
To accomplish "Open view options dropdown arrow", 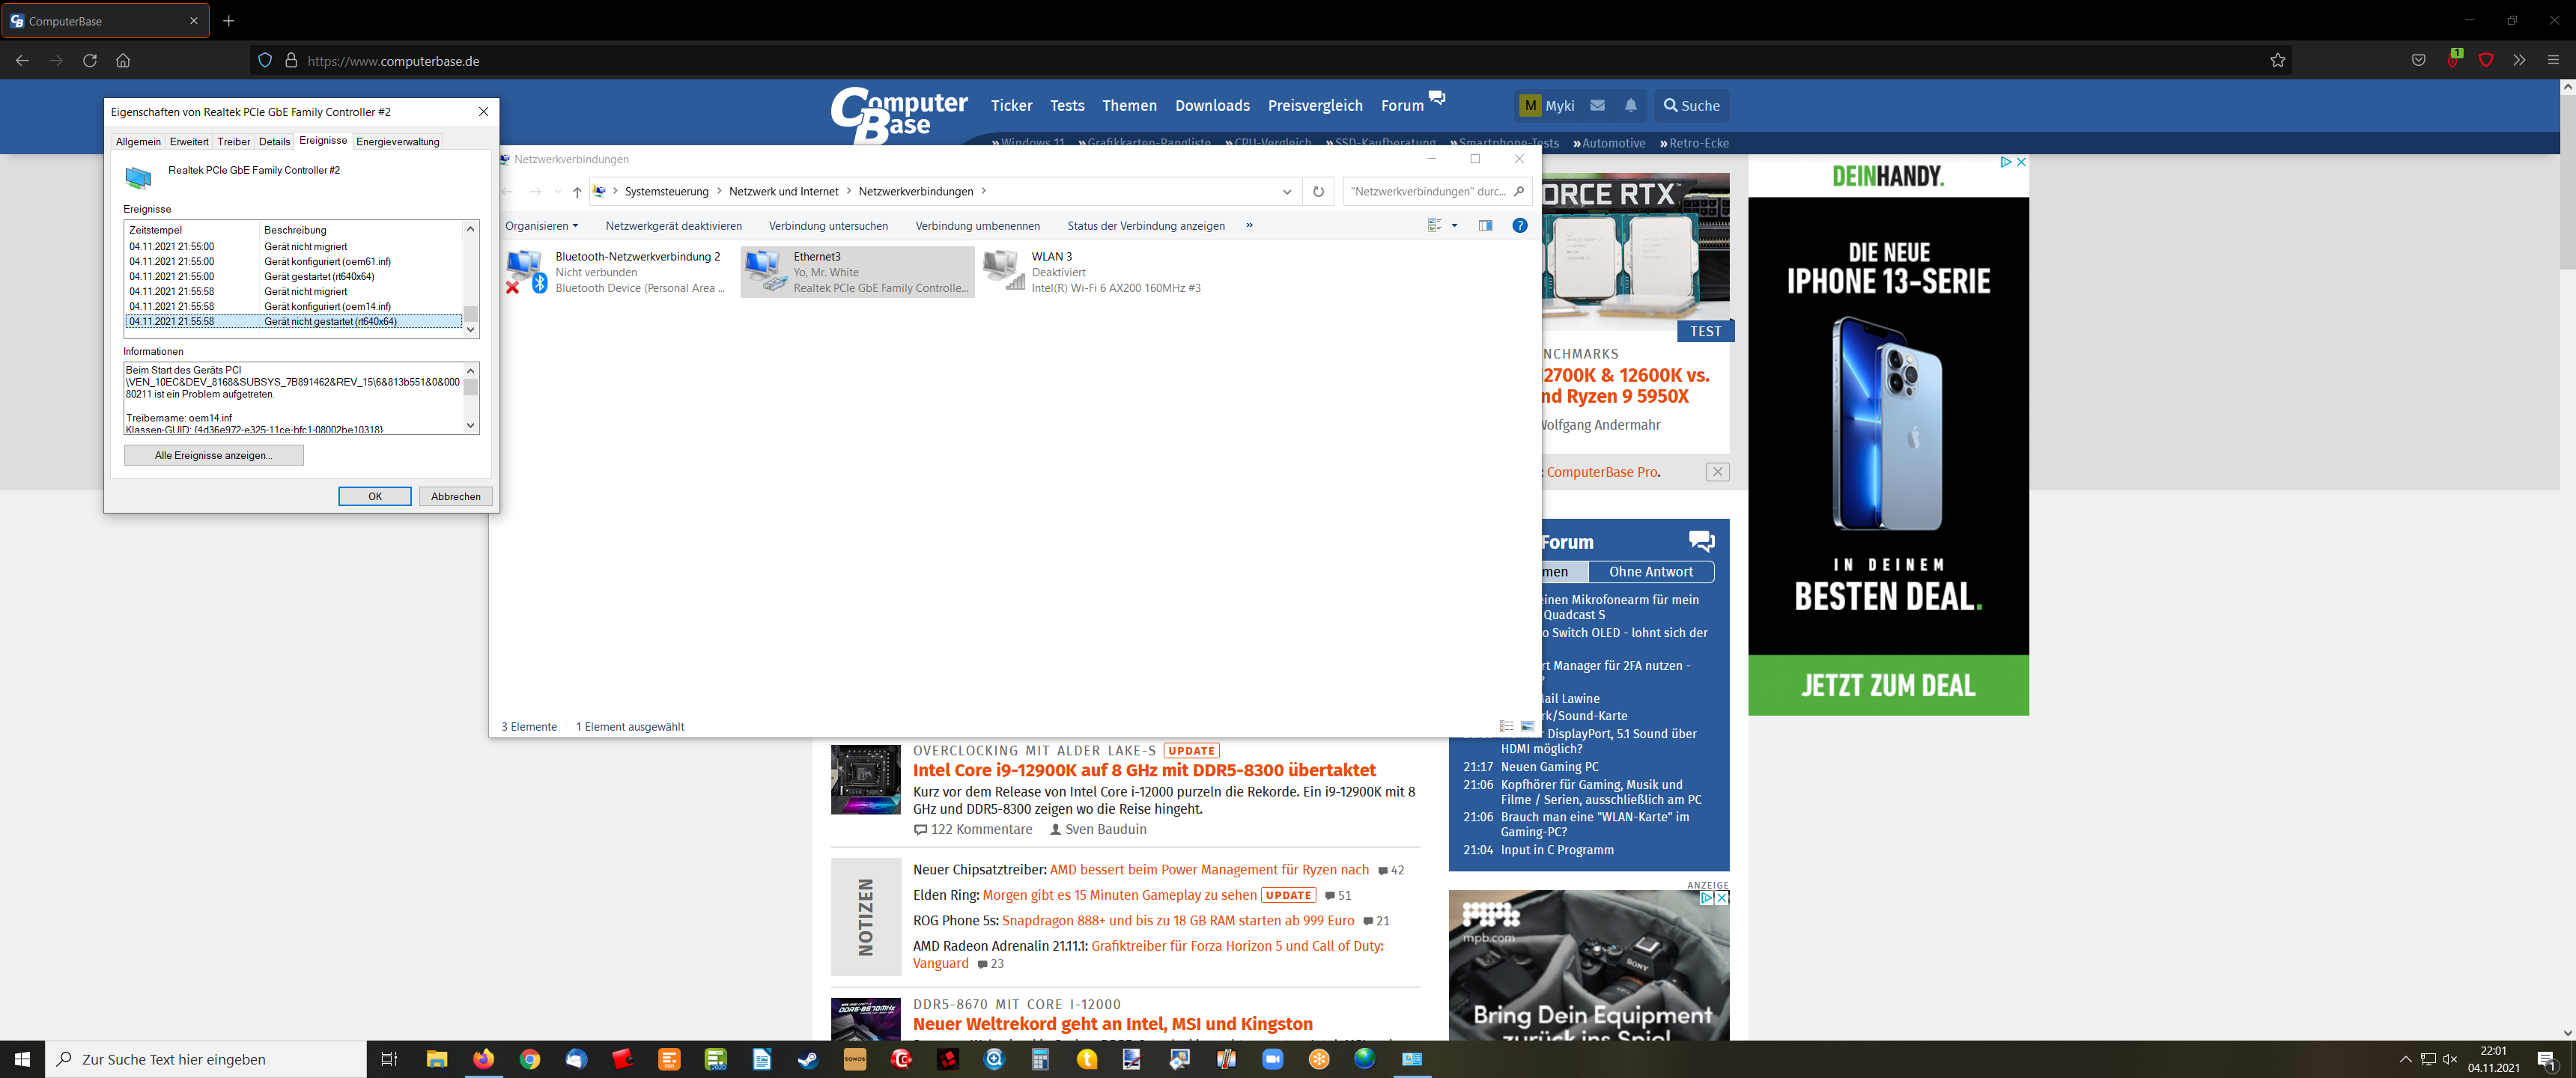I will click(1454, 225).
